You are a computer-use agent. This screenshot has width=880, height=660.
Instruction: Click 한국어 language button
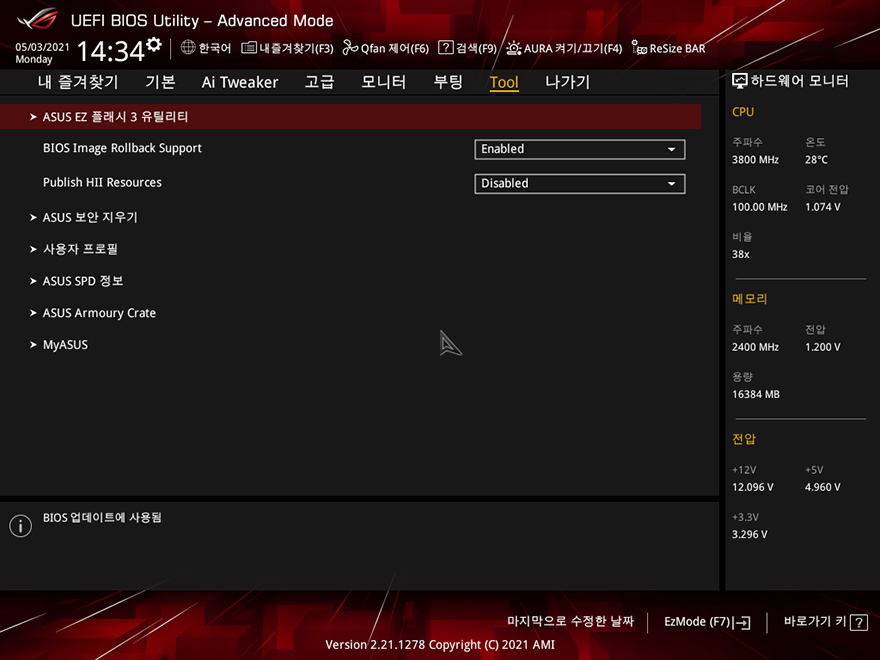206,48
